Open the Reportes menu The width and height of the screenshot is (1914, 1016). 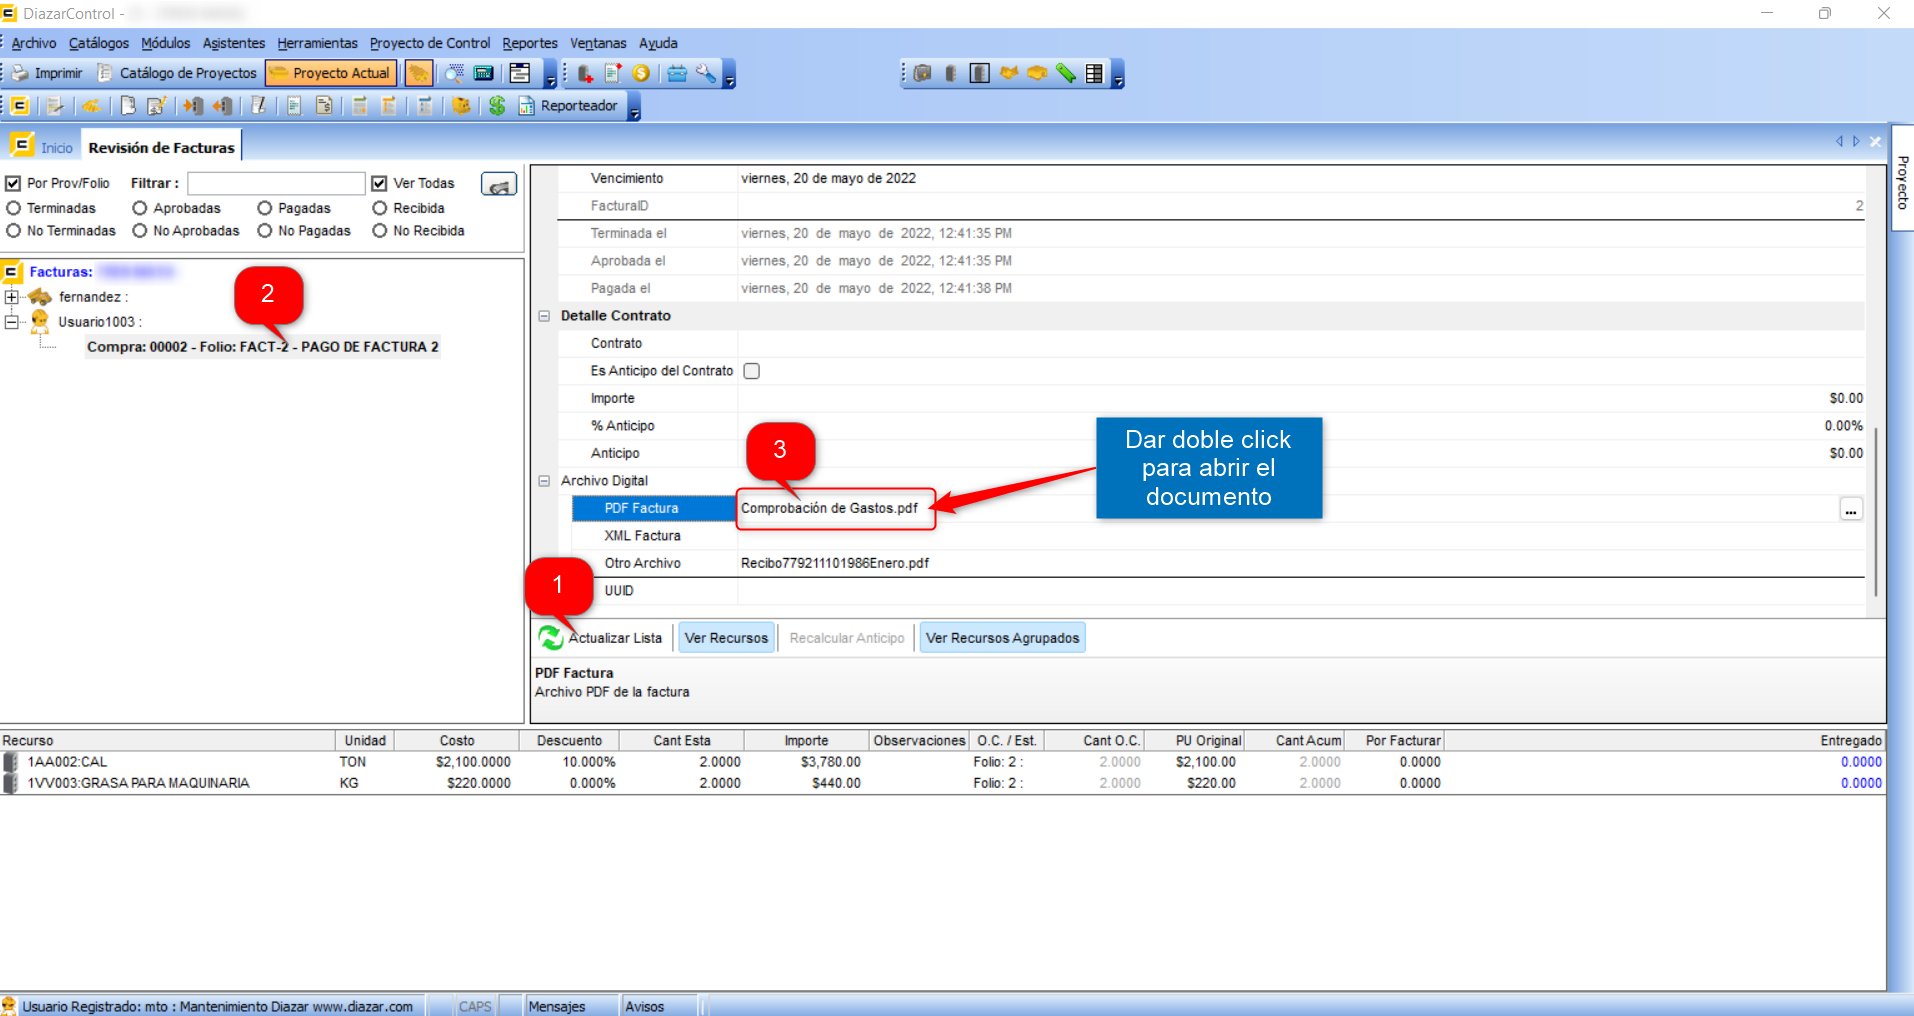click(x=529, y=43)
